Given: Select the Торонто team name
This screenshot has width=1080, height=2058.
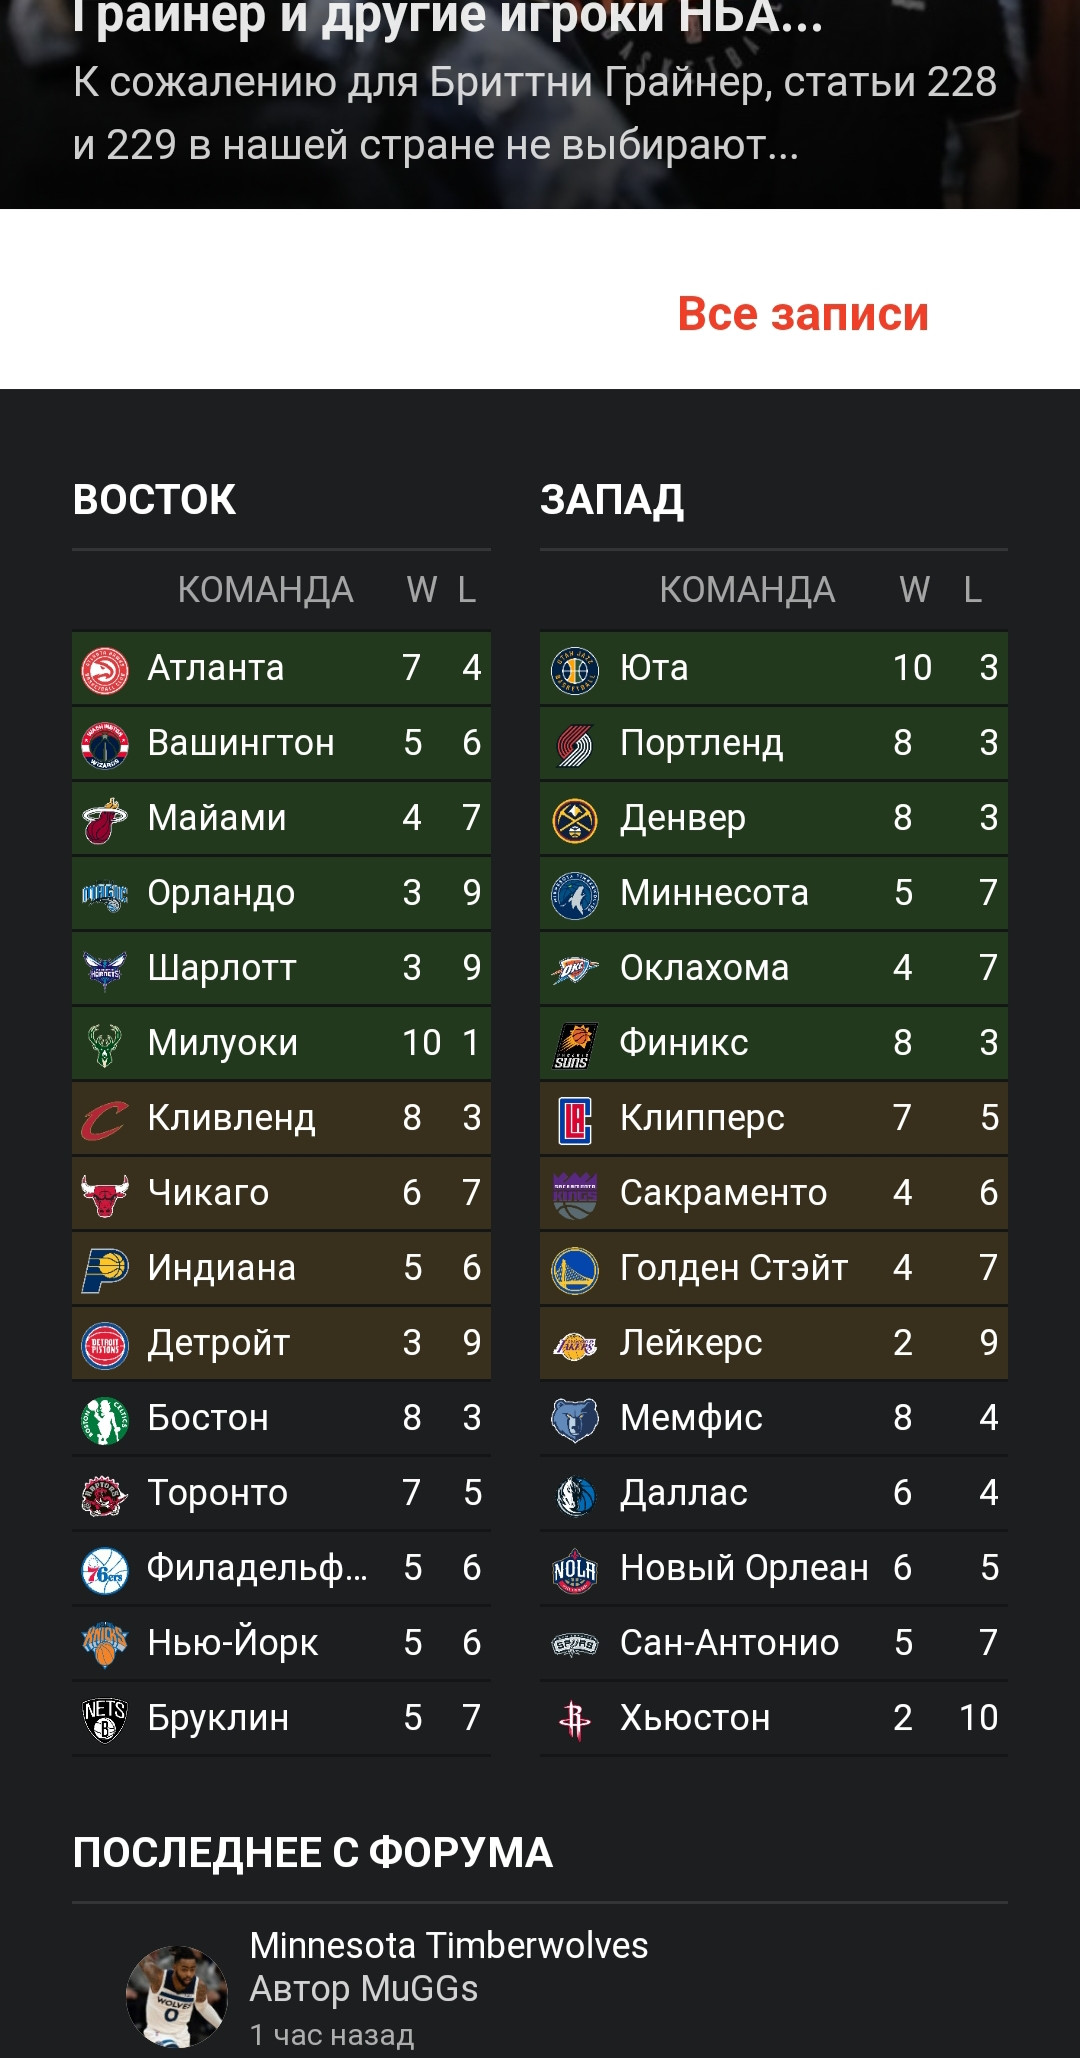Looking at the screenshot, I should click(x=218, y=1493).
